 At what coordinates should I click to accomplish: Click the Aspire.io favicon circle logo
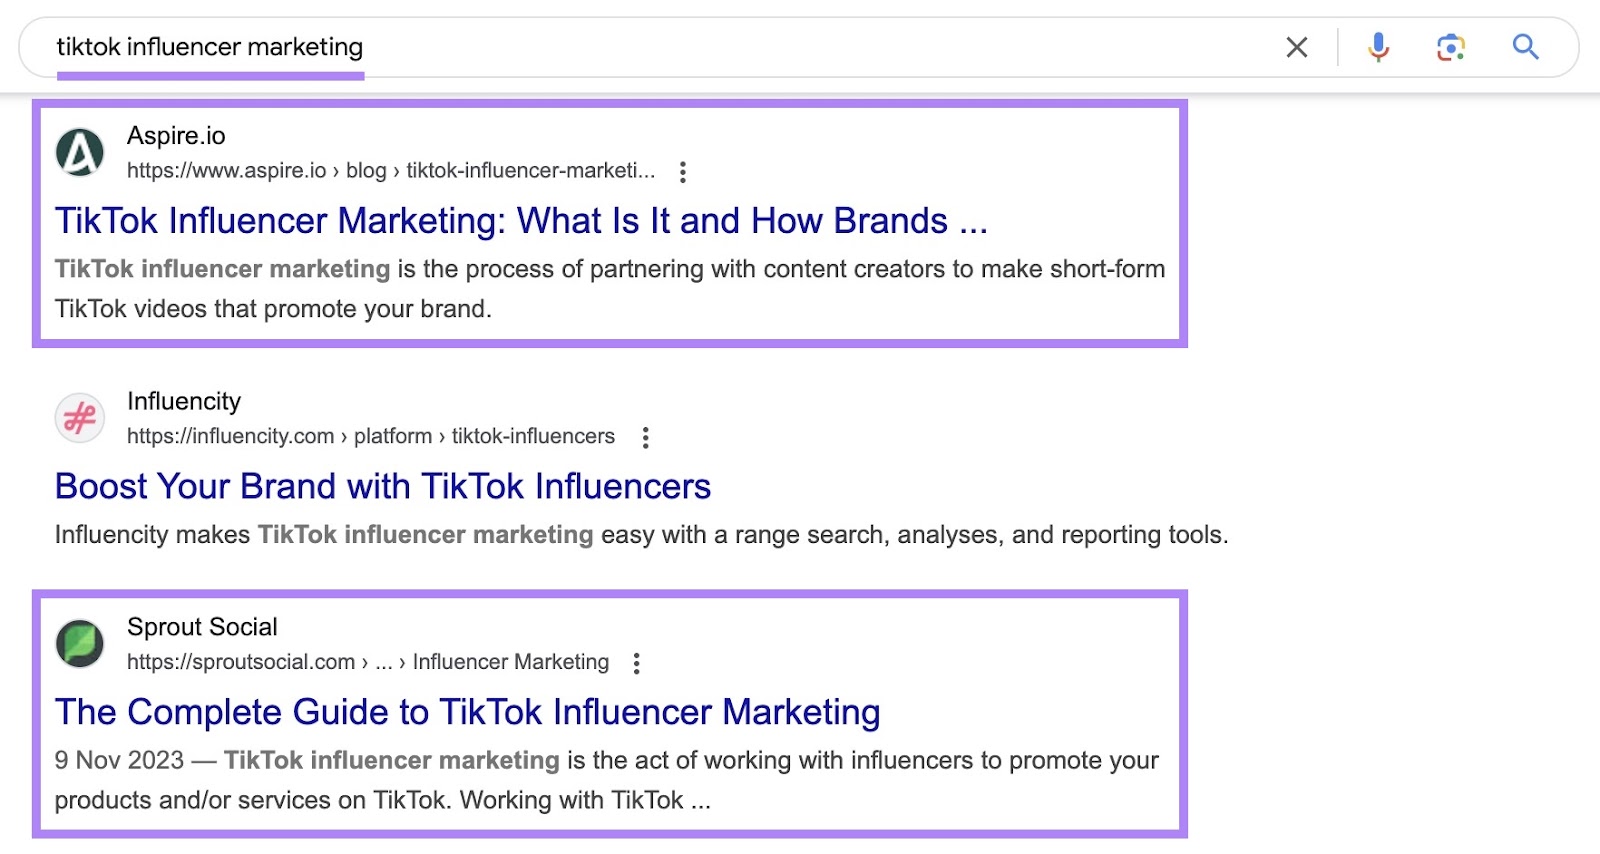[x=81, y=151]
